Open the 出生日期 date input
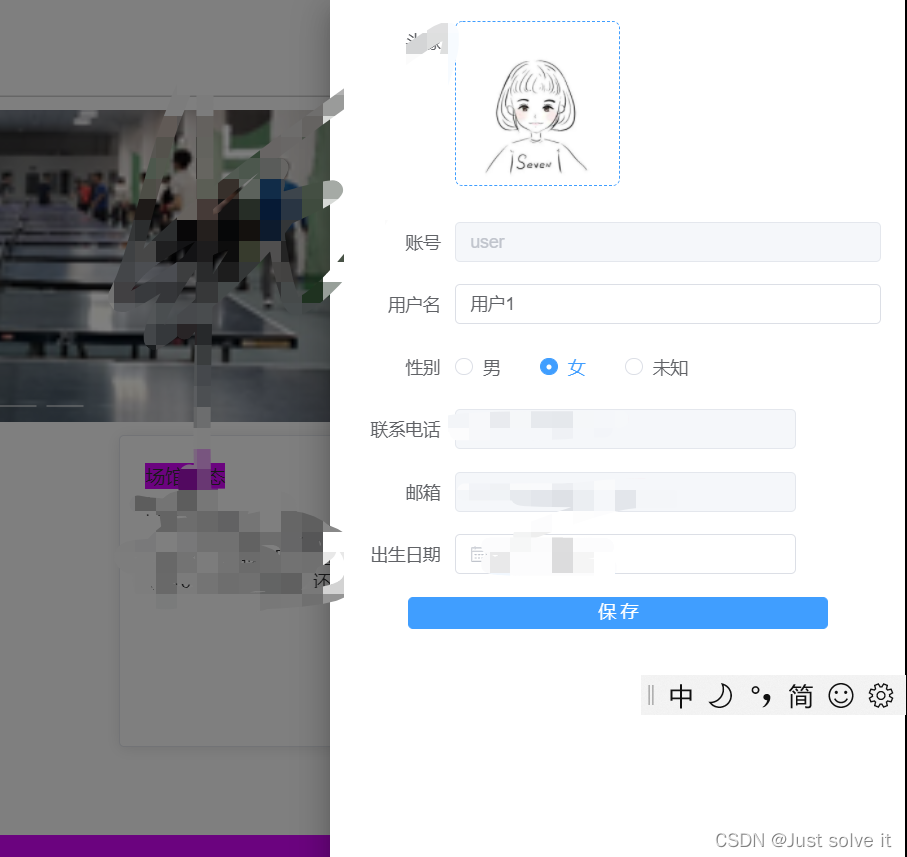 coord(625,553)
